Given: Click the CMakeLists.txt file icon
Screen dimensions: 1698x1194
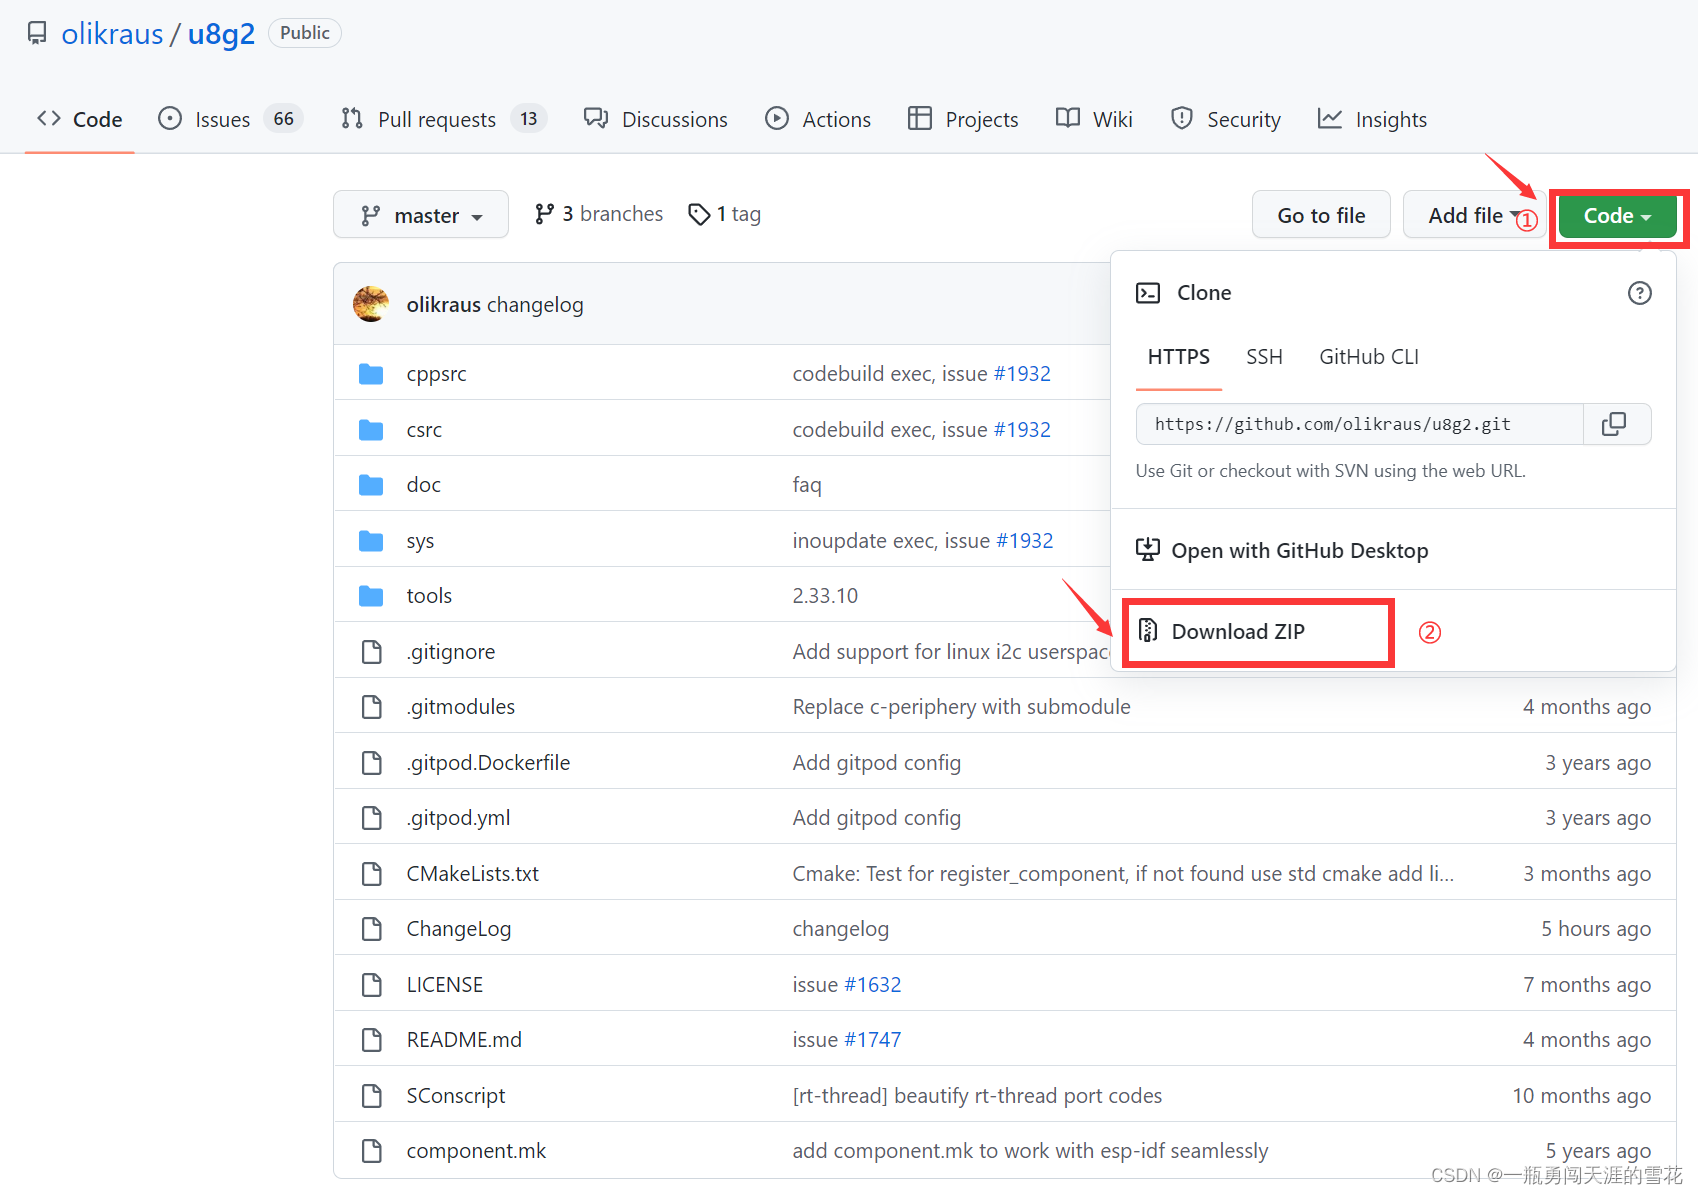Looking at the screenshot, I should [x=372, y=874].
